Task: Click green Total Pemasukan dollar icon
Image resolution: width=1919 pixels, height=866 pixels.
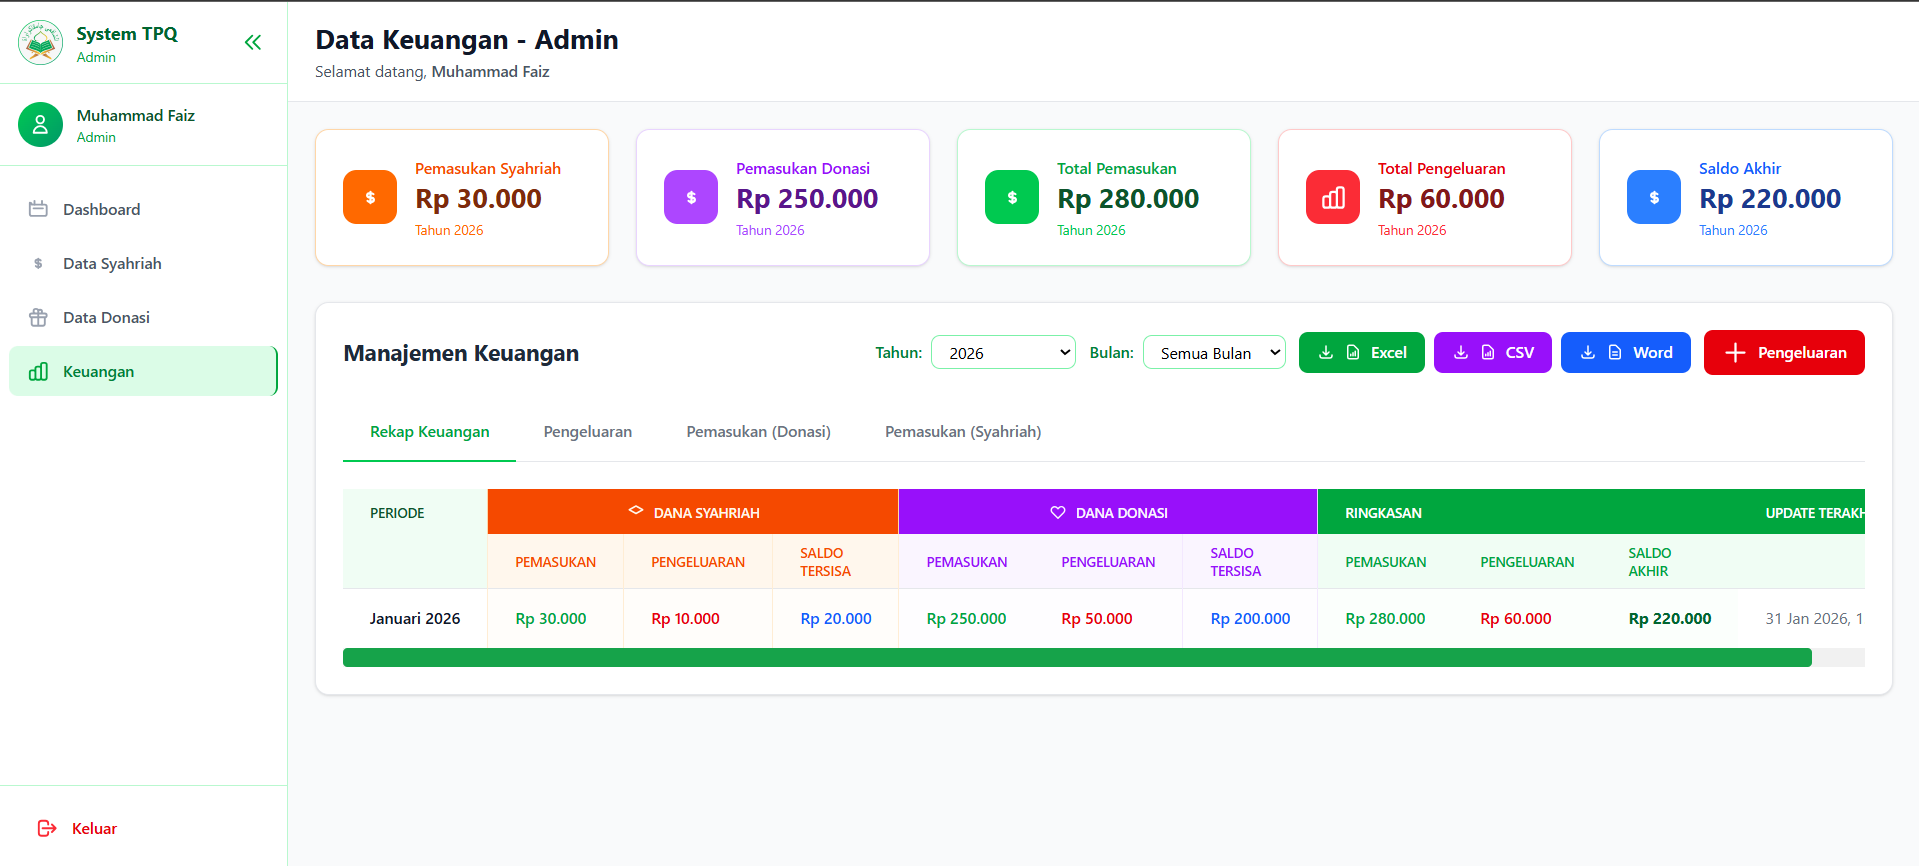Action: point(1012,197)
